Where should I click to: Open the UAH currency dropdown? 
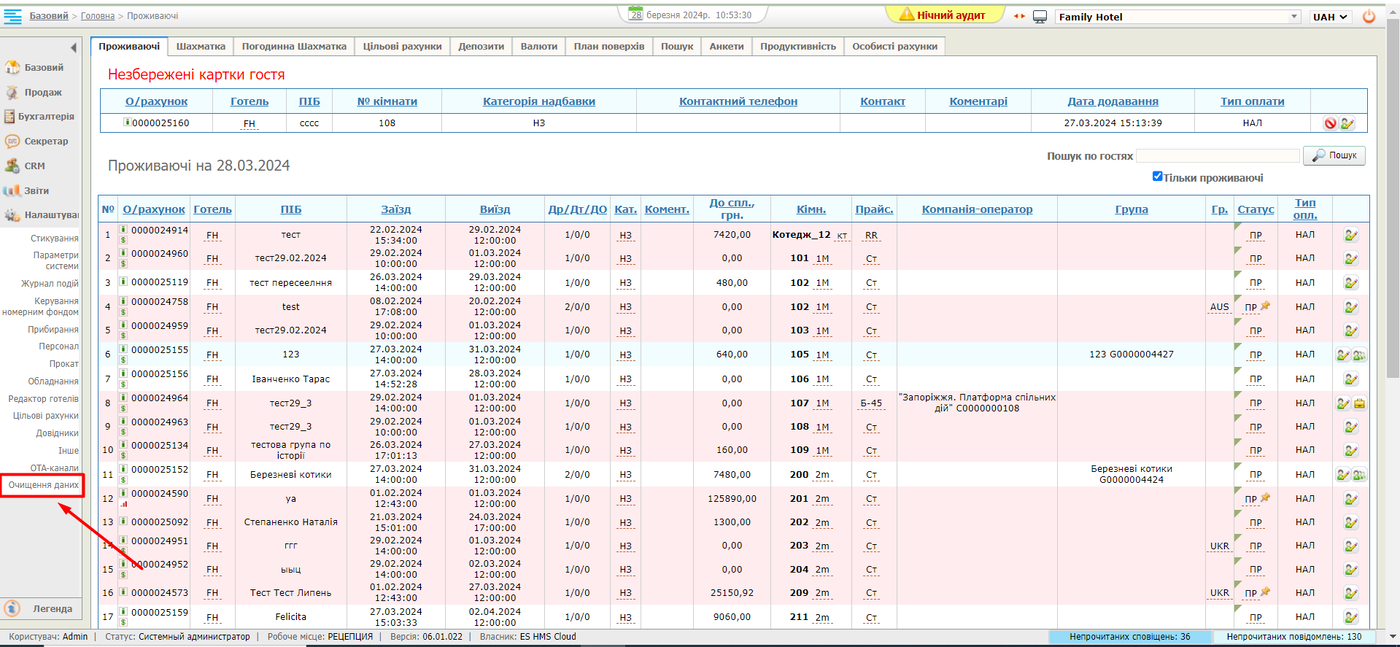(1330, 17)
